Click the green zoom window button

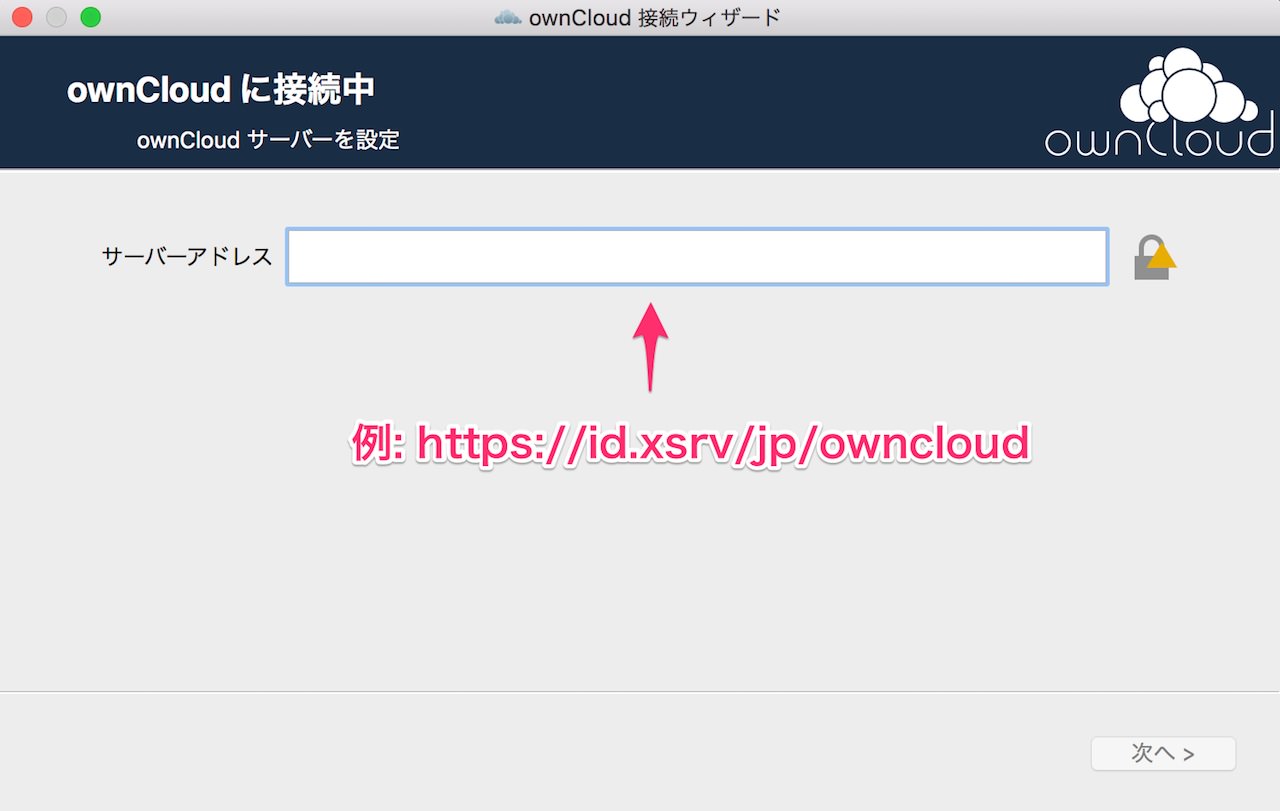(90, 17)
